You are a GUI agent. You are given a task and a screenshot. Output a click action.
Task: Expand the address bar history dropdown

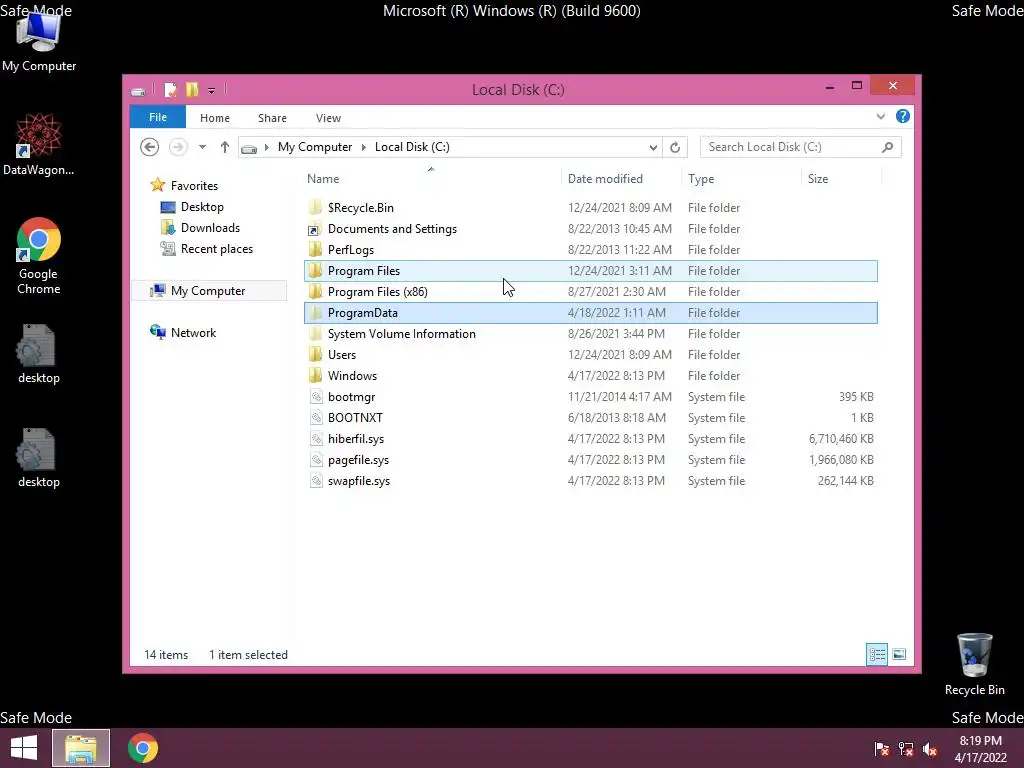[x=653, y=148]
